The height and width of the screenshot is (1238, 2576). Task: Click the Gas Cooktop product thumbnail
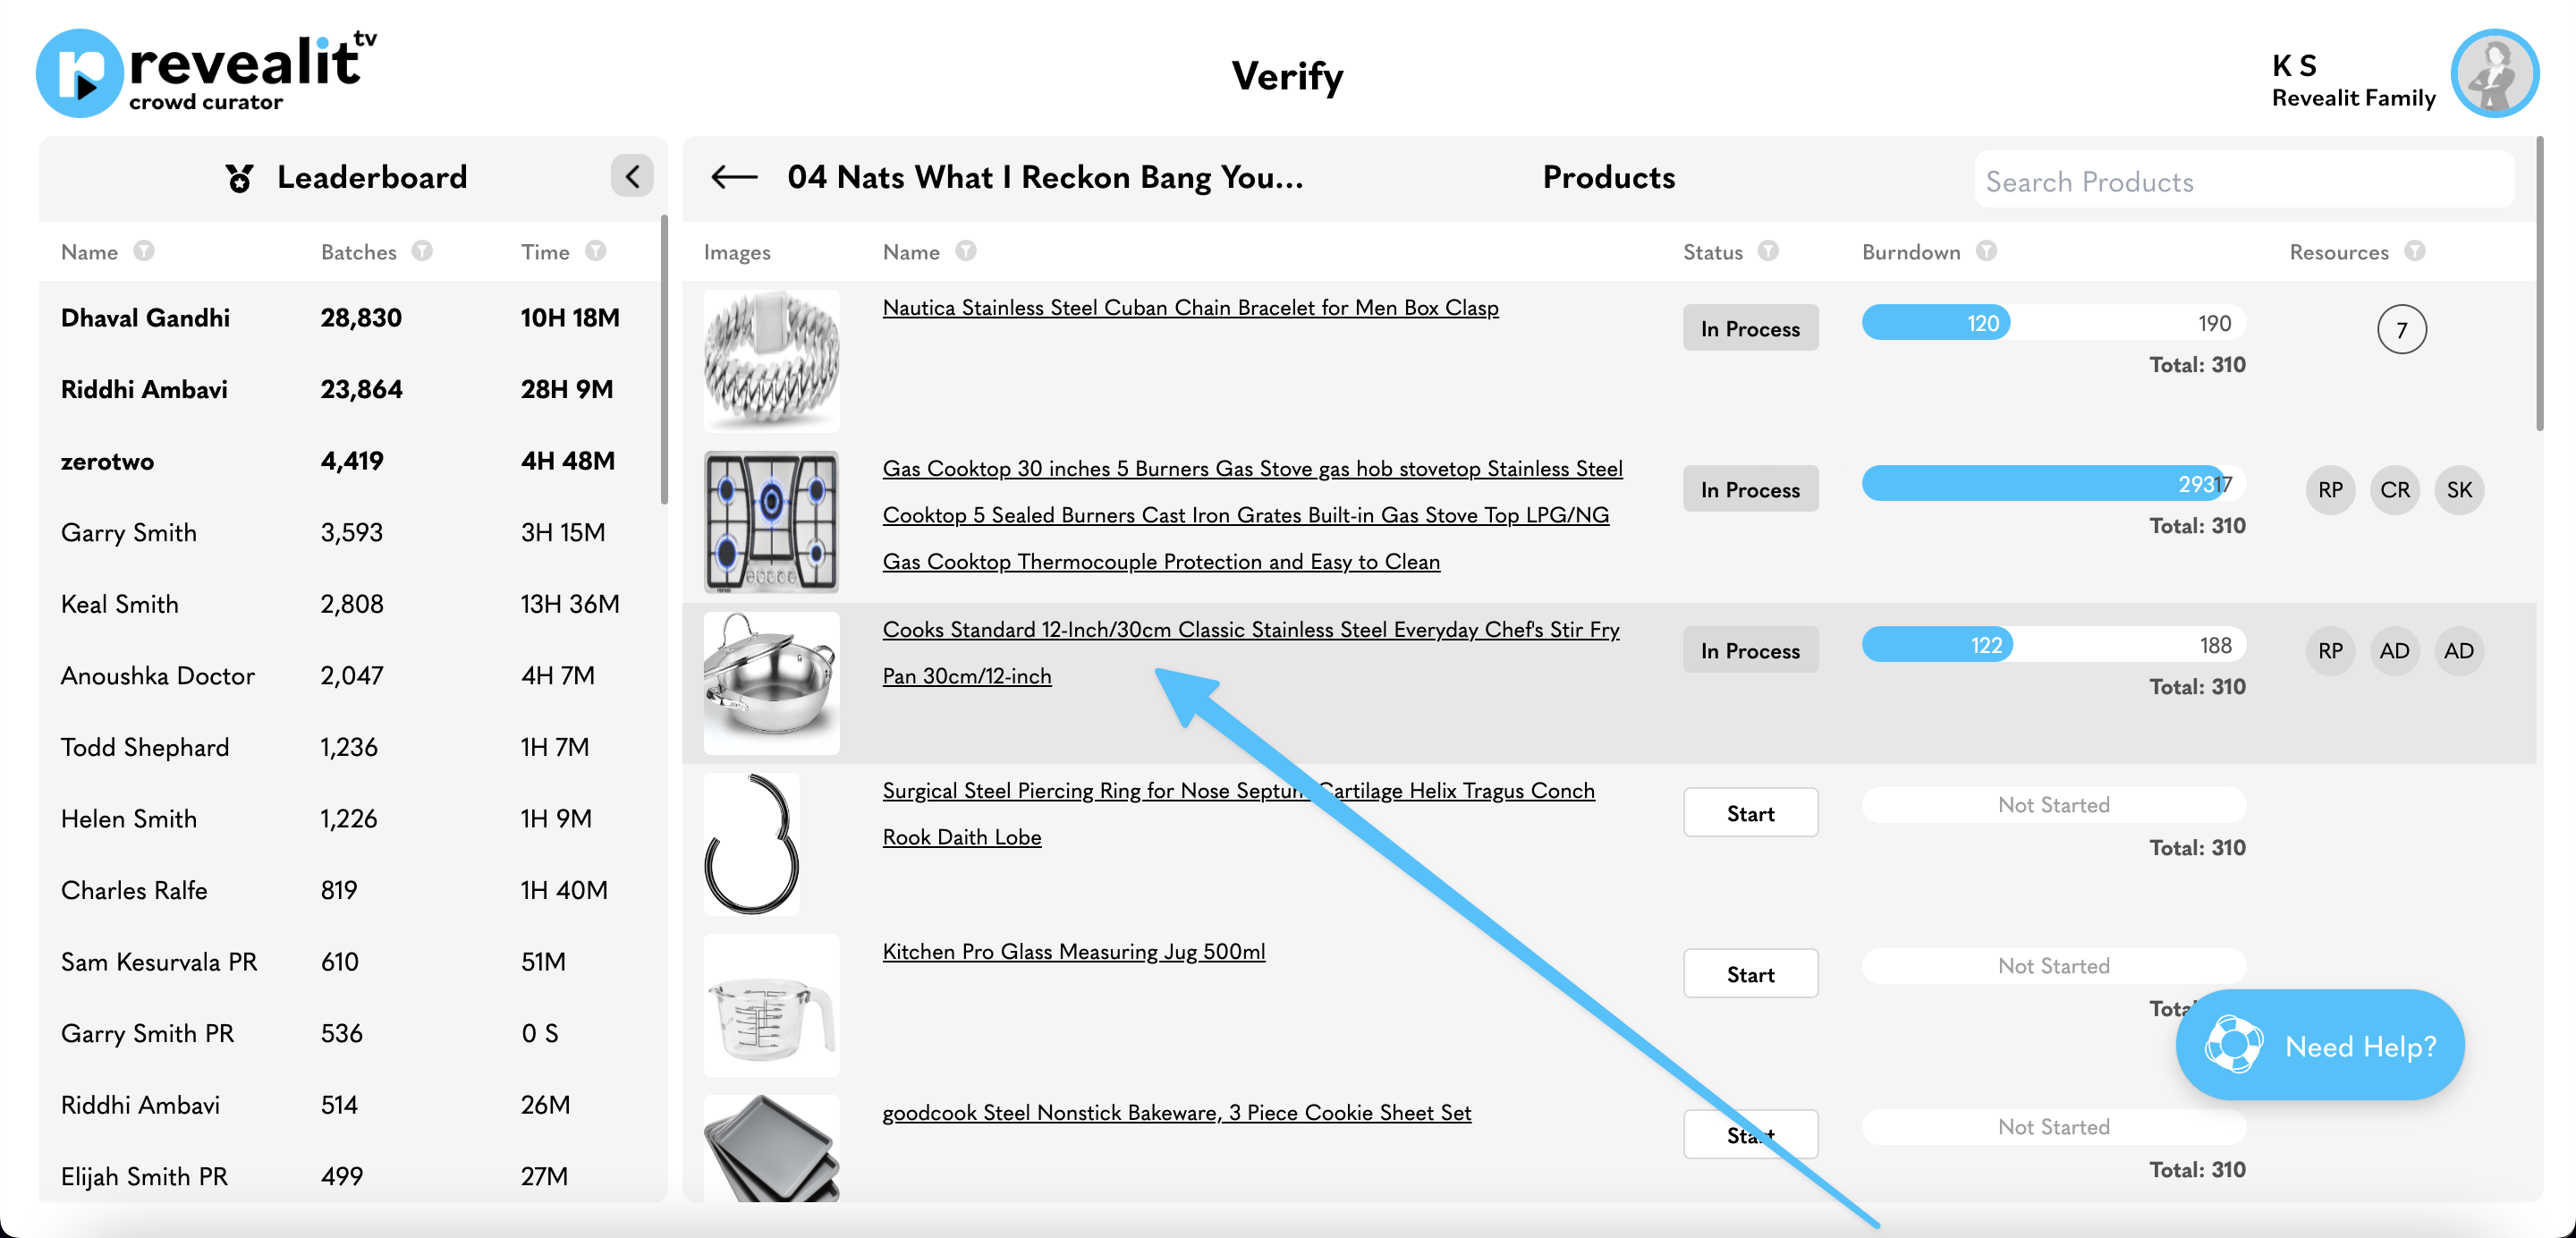click(771, 521)
